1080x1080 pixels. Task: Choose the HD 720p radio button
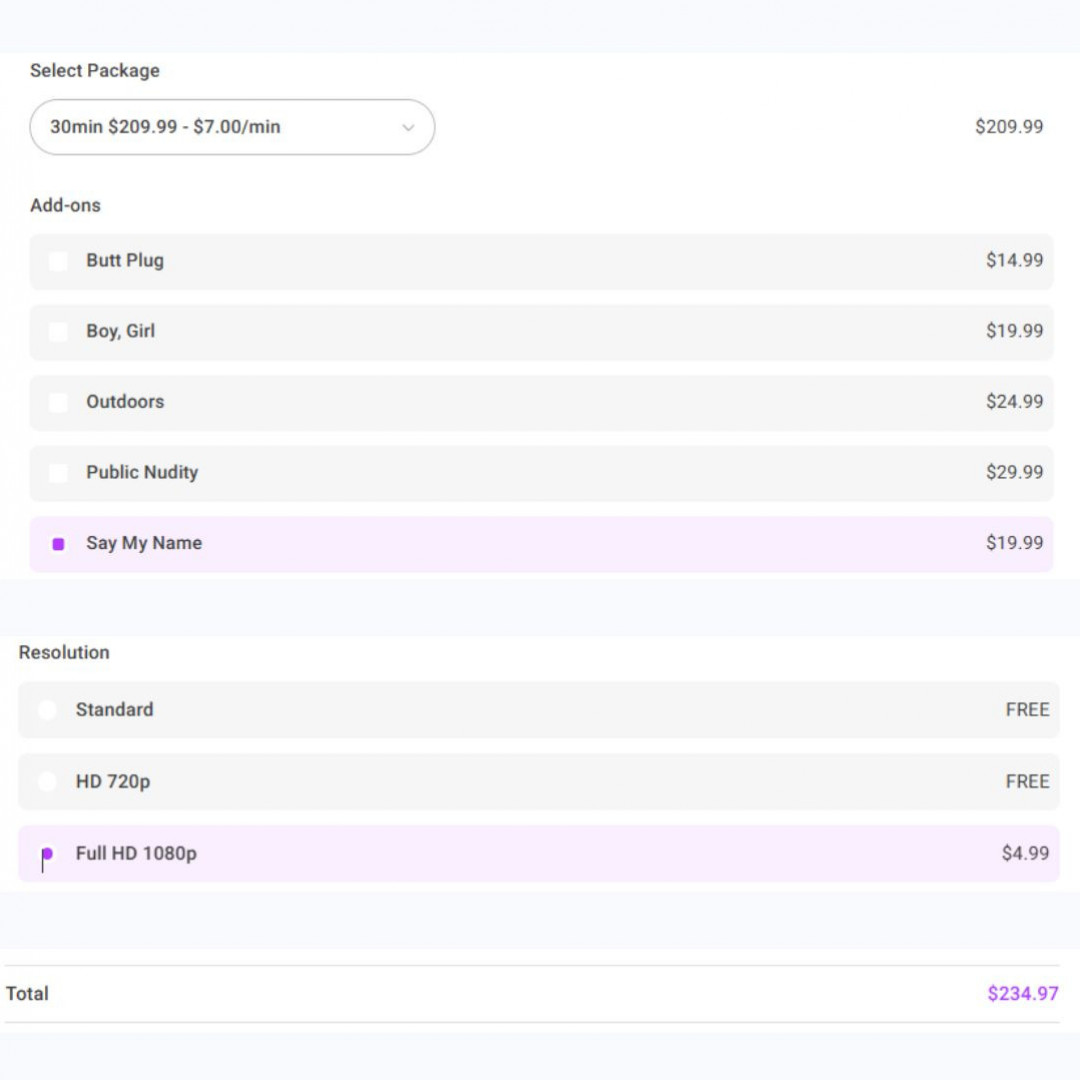coord(47,782)
